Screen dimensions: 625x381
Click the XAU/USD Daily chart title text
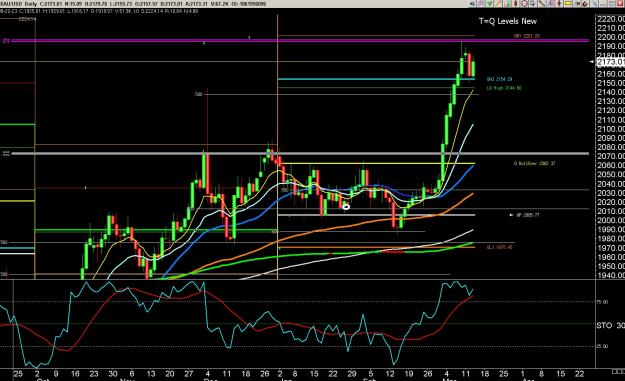19,4
